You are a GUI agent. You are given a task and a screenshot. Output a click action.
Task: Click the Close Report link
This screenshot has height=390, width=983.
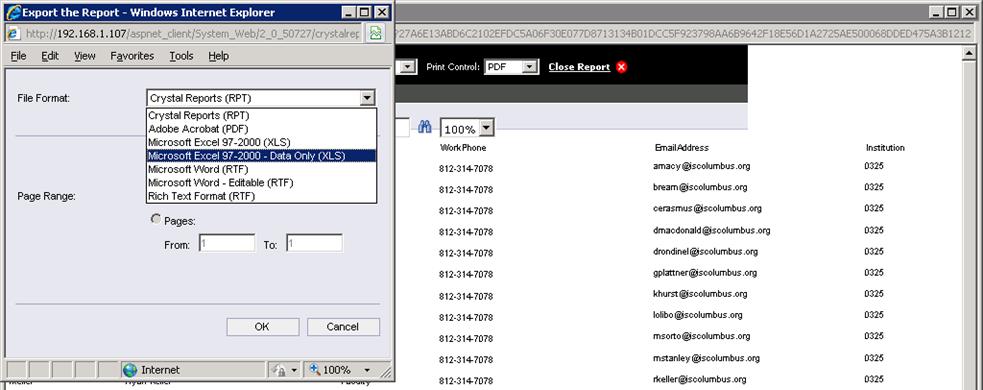579,67
